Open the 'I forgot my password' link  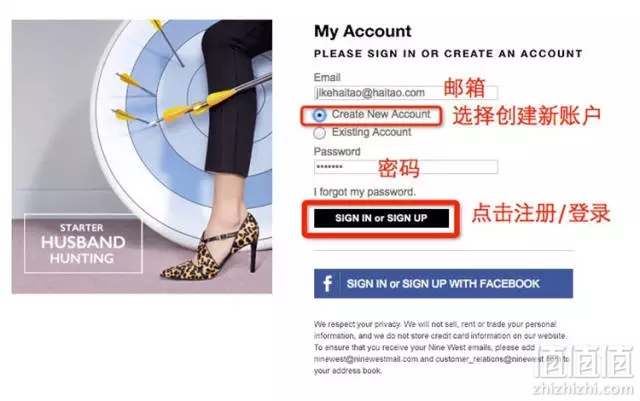pos(364,192)
